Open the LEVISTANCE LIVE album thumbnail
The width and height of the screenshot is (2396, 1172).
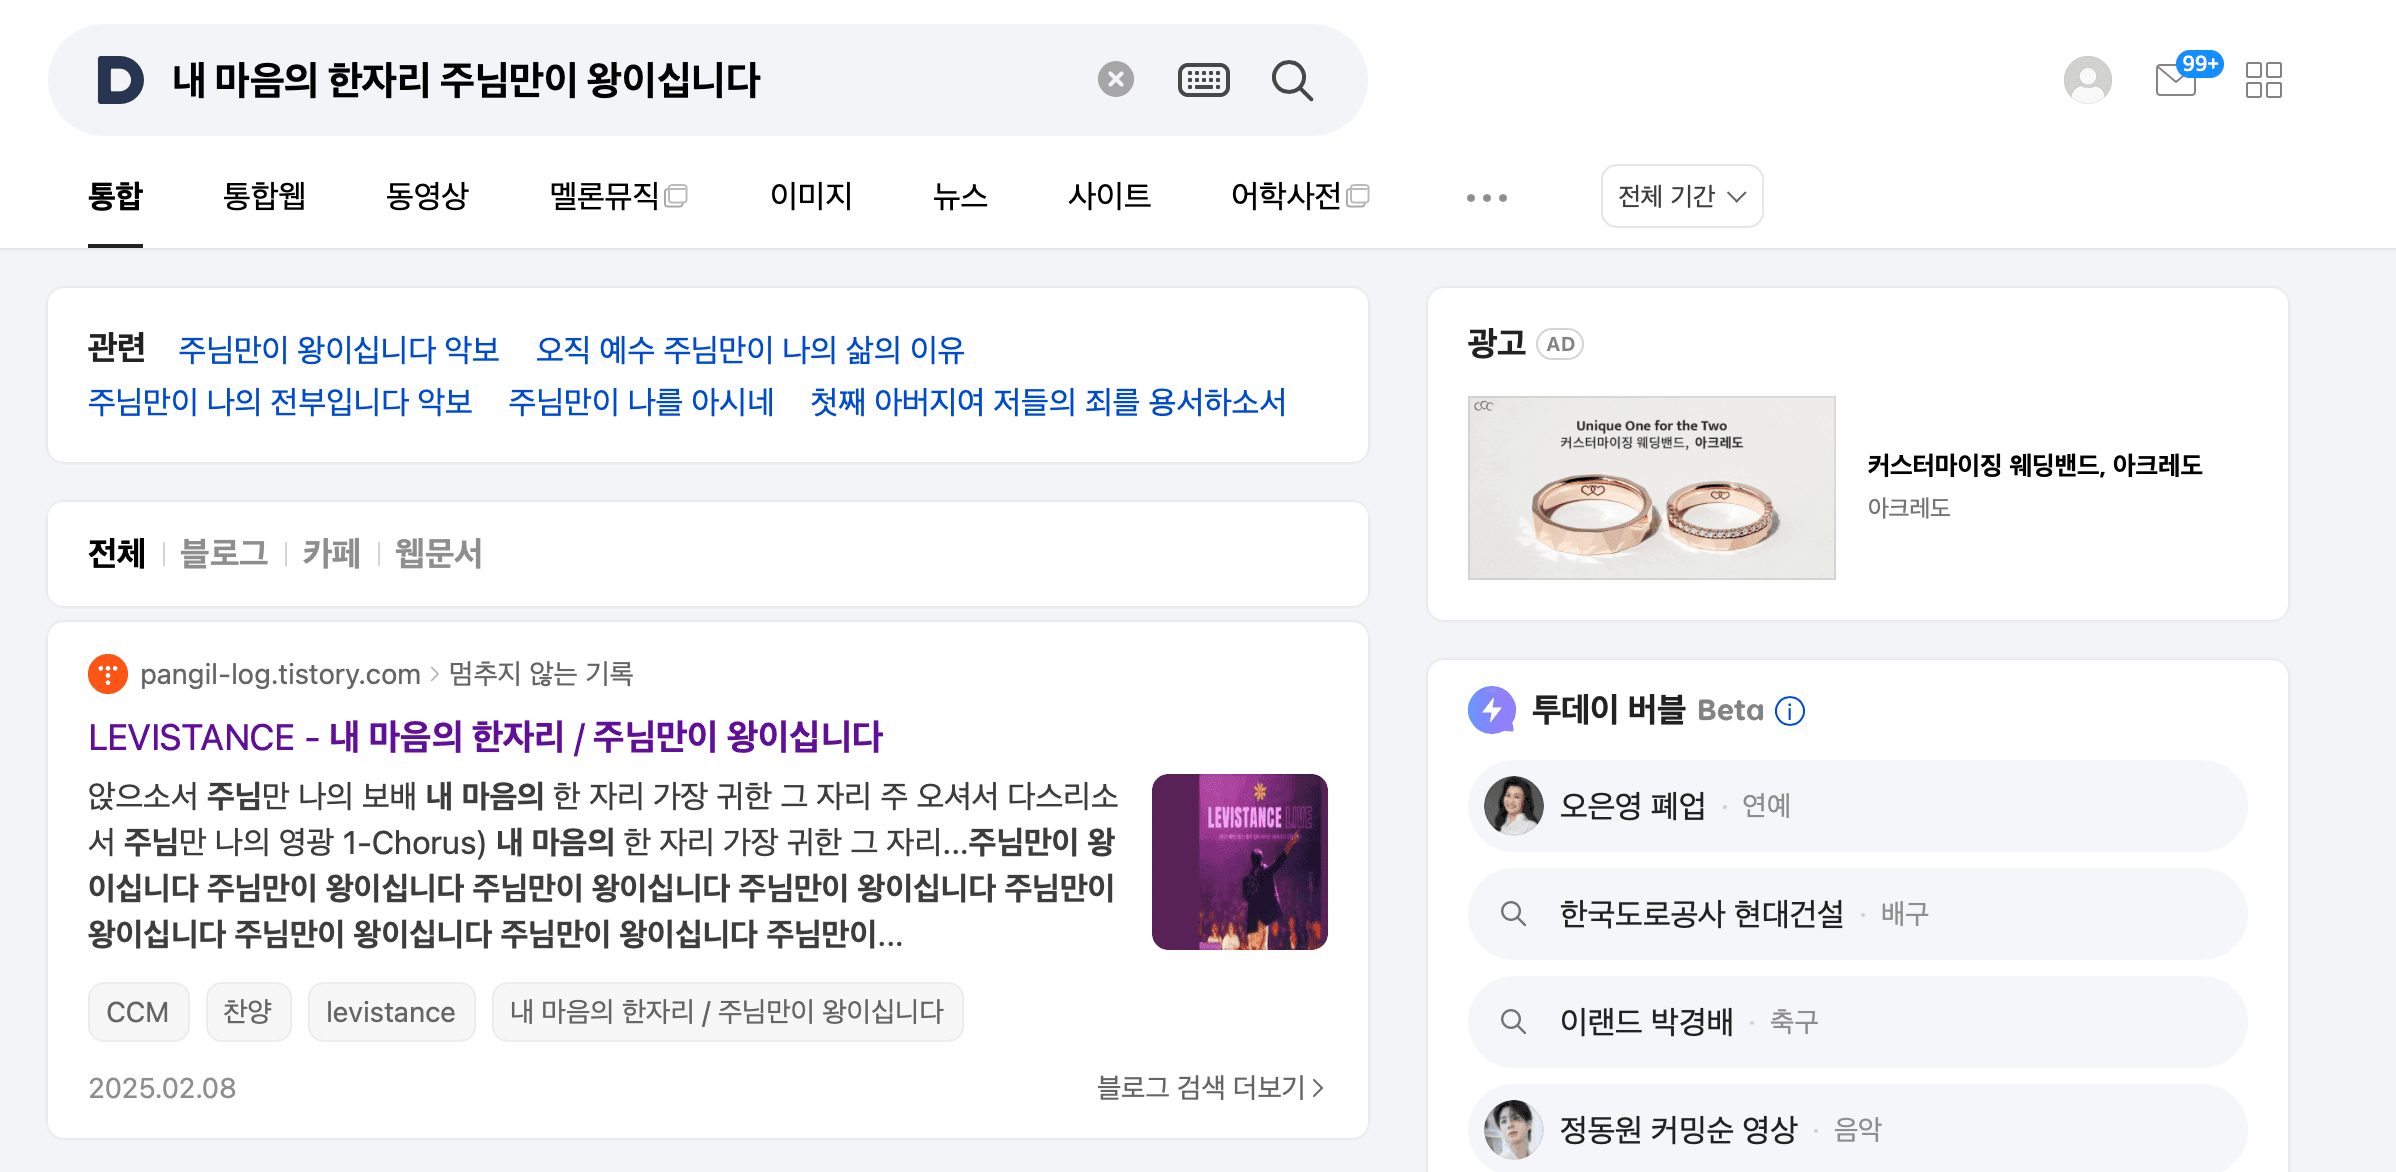coord(1240,862)
